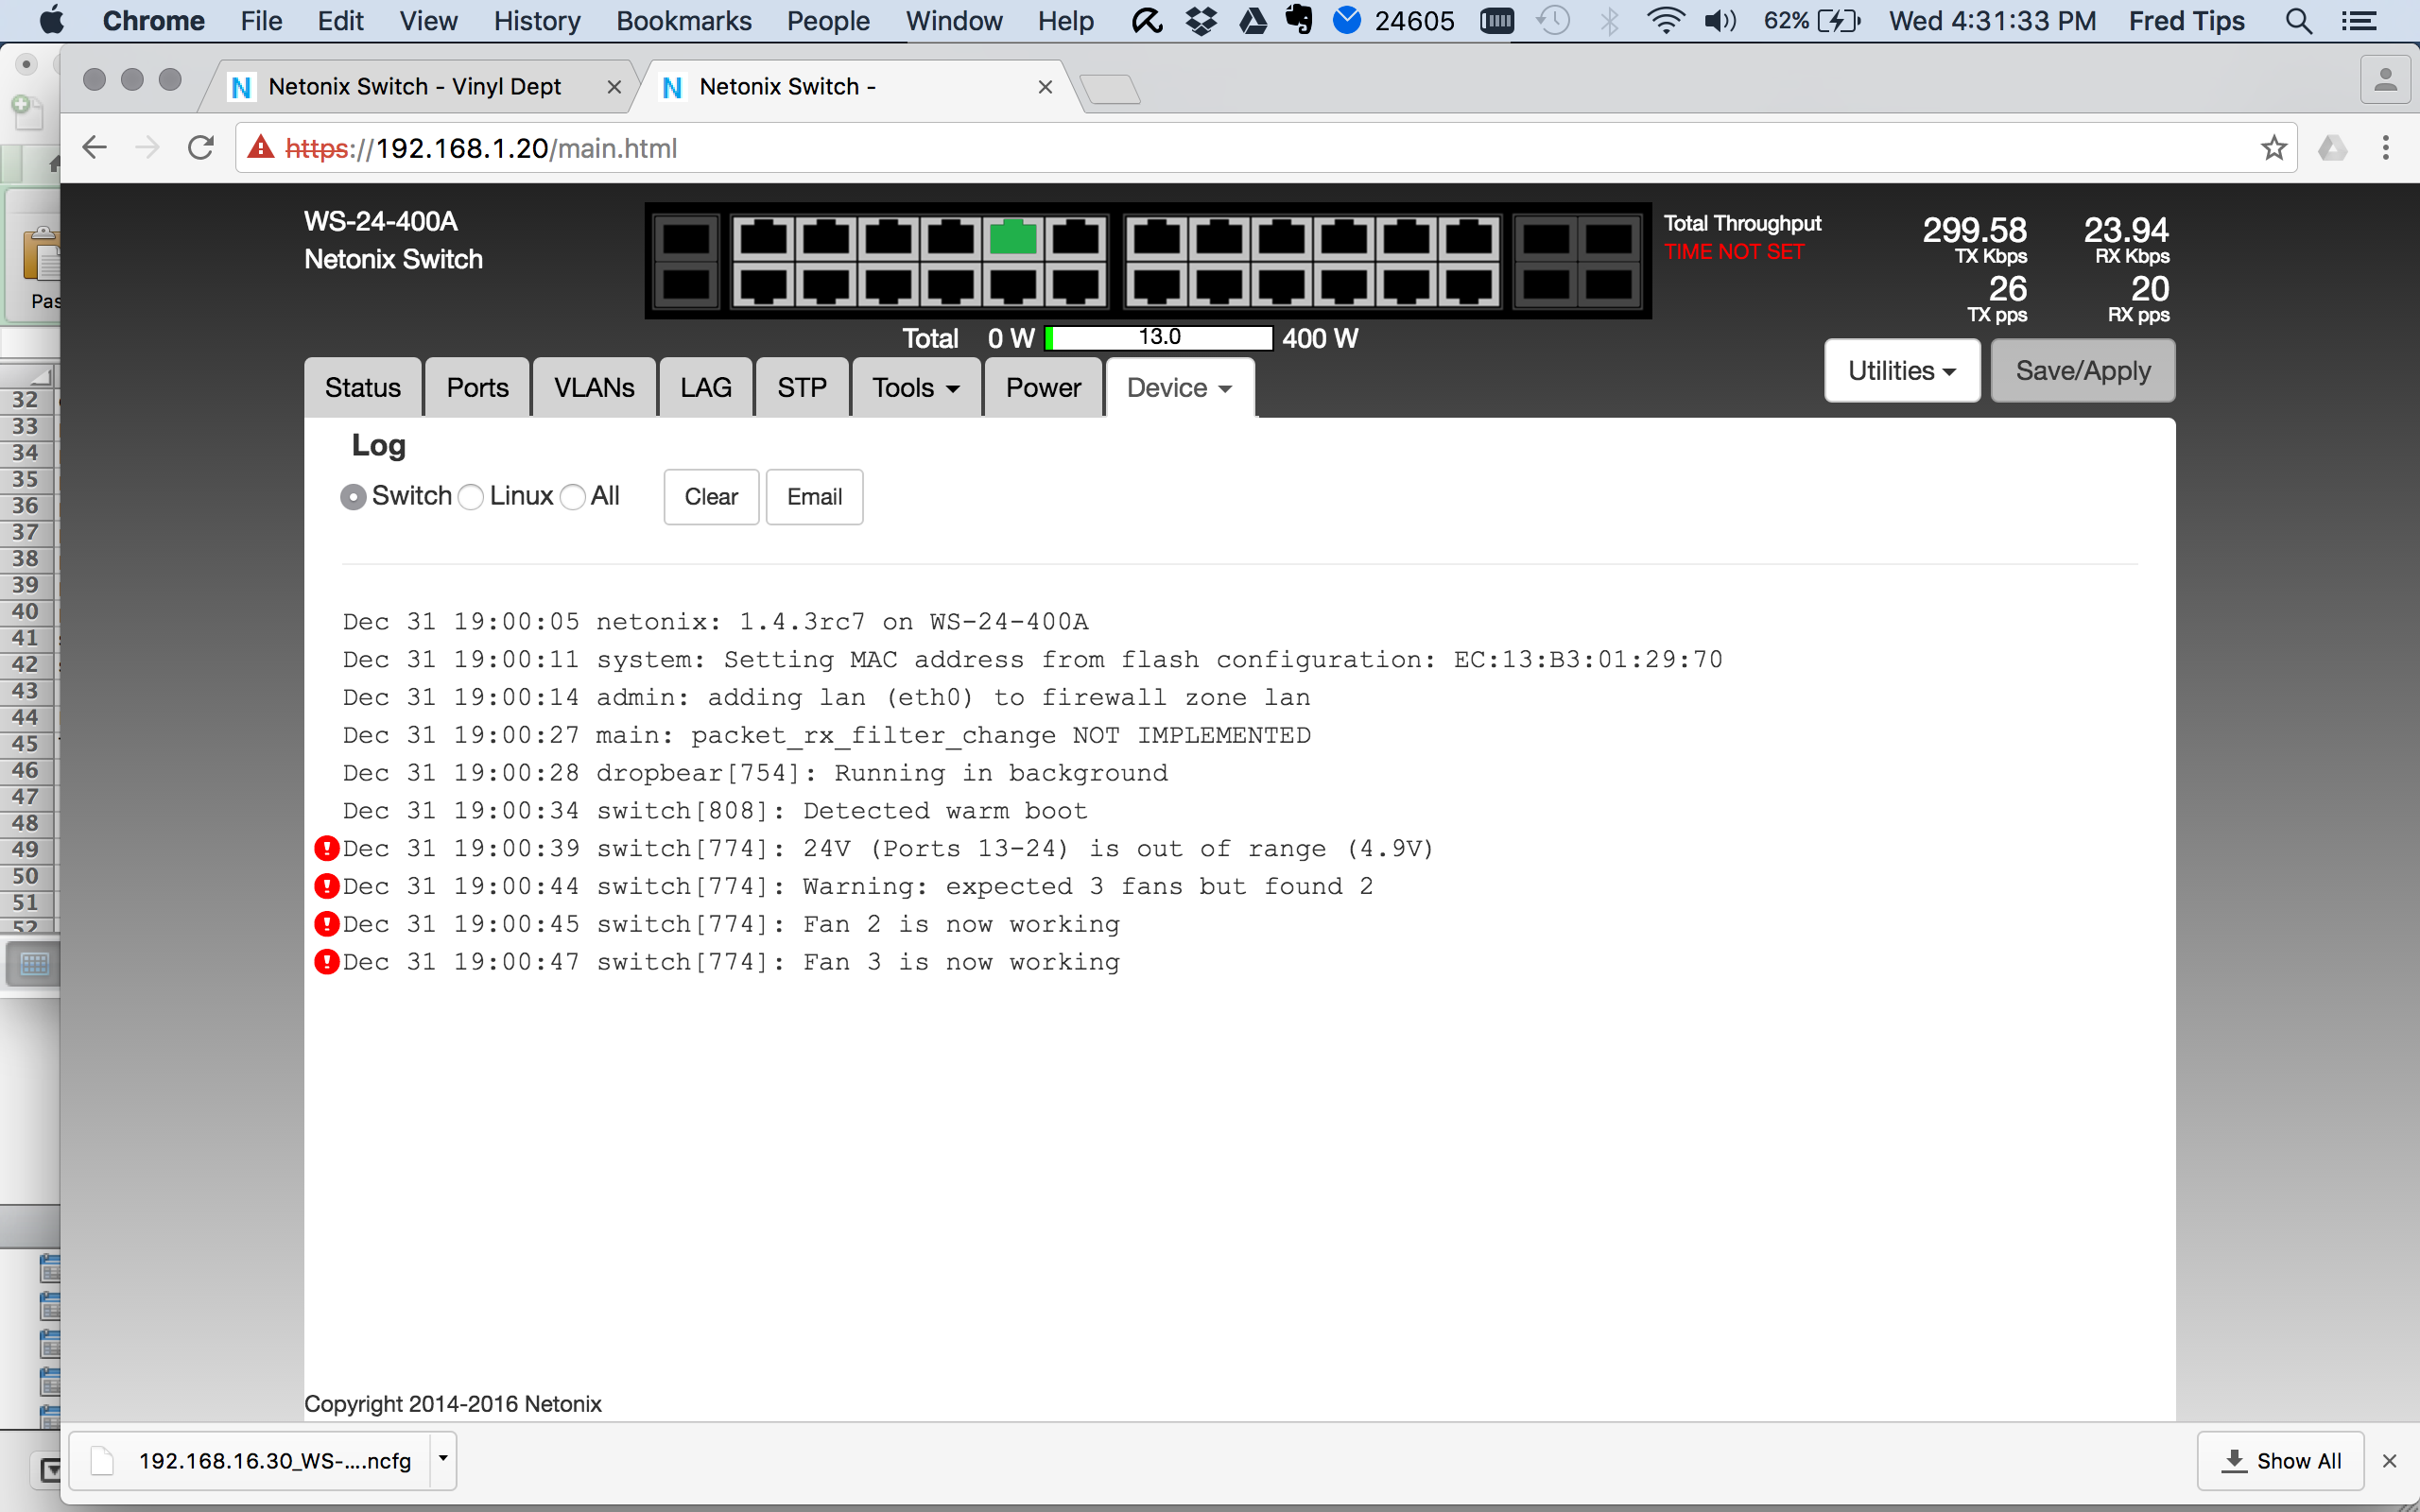Viewport: 2420px width, 1512px height.
Task: Open Chrome three-dot menu
Action: (2385, 148)
